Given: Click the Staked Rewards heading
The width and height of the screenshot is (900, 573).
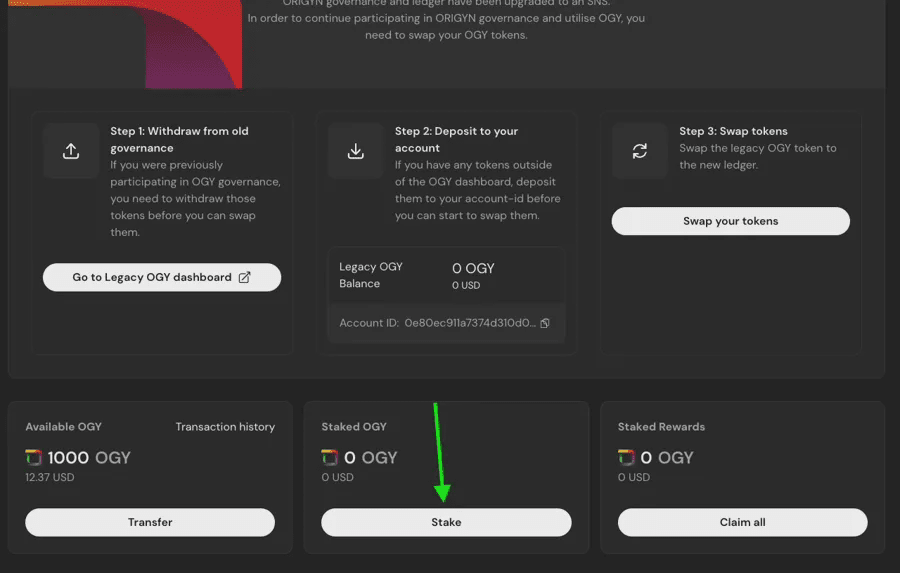Looking at the screenshot, I should pyautogui.click(x=661, y=427).
